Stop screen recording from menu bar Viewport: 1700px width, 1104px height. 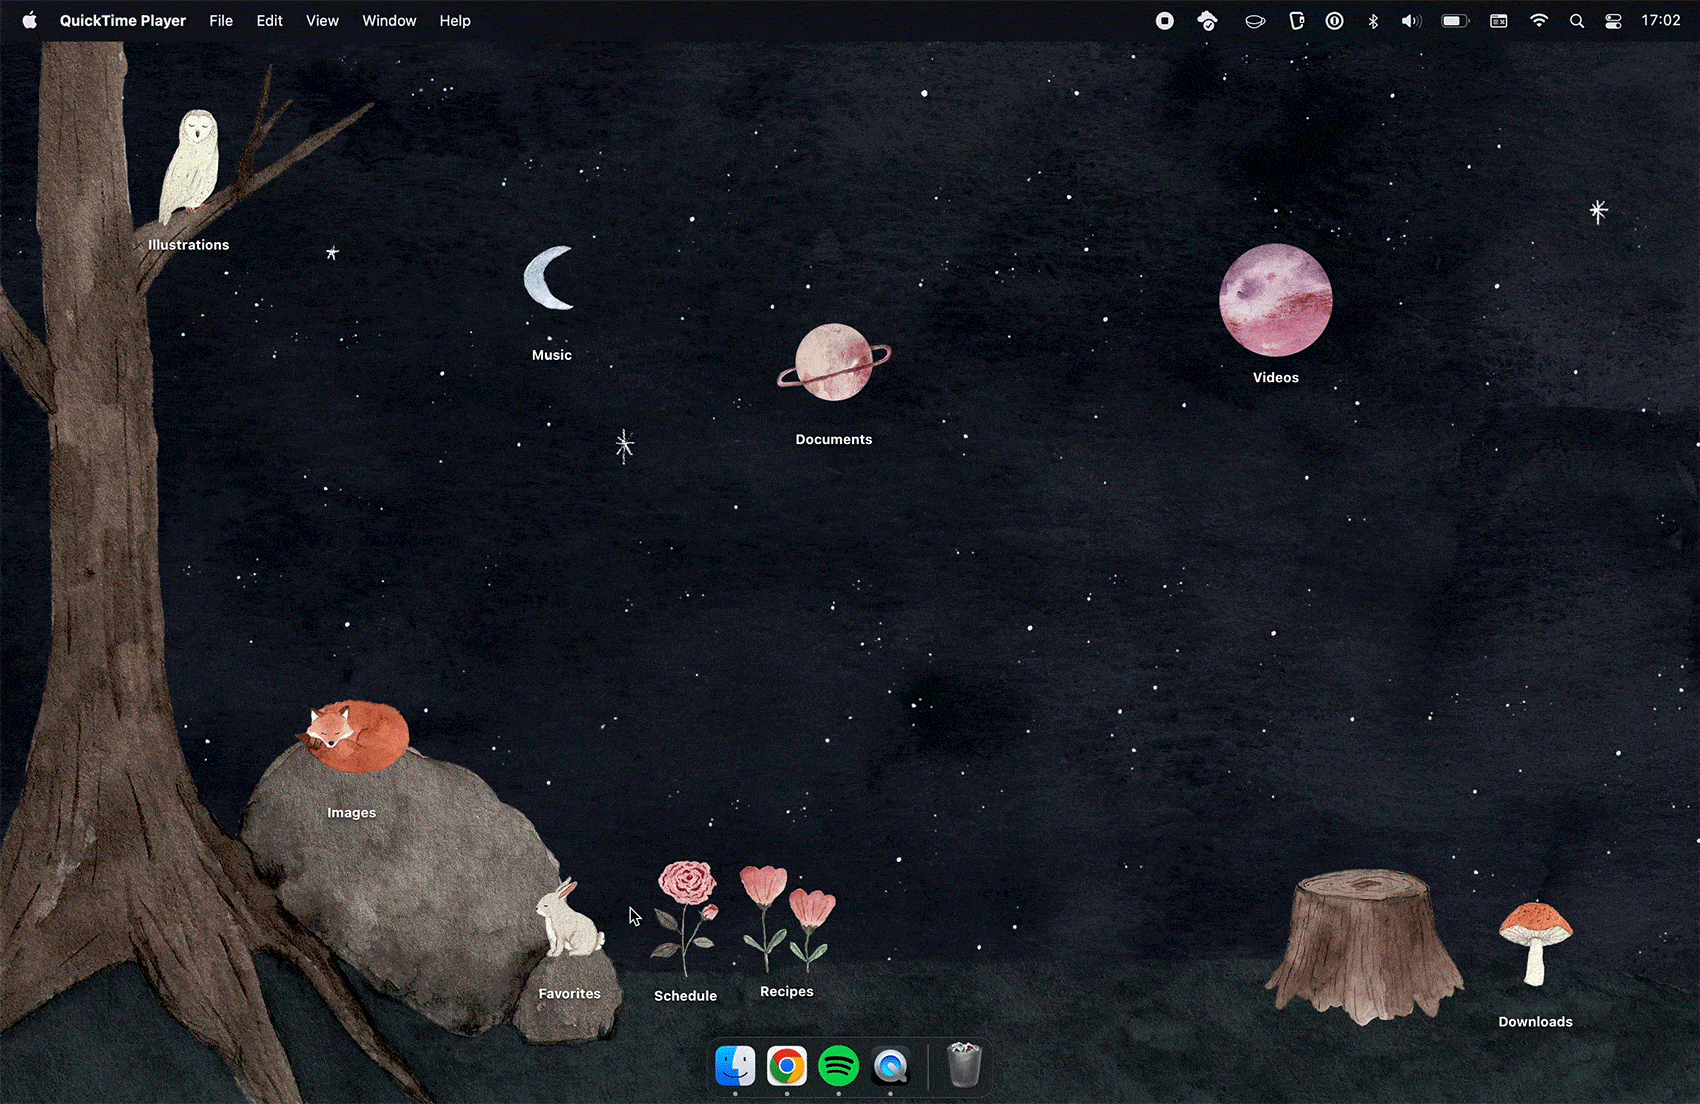[x=1165, y=20]
